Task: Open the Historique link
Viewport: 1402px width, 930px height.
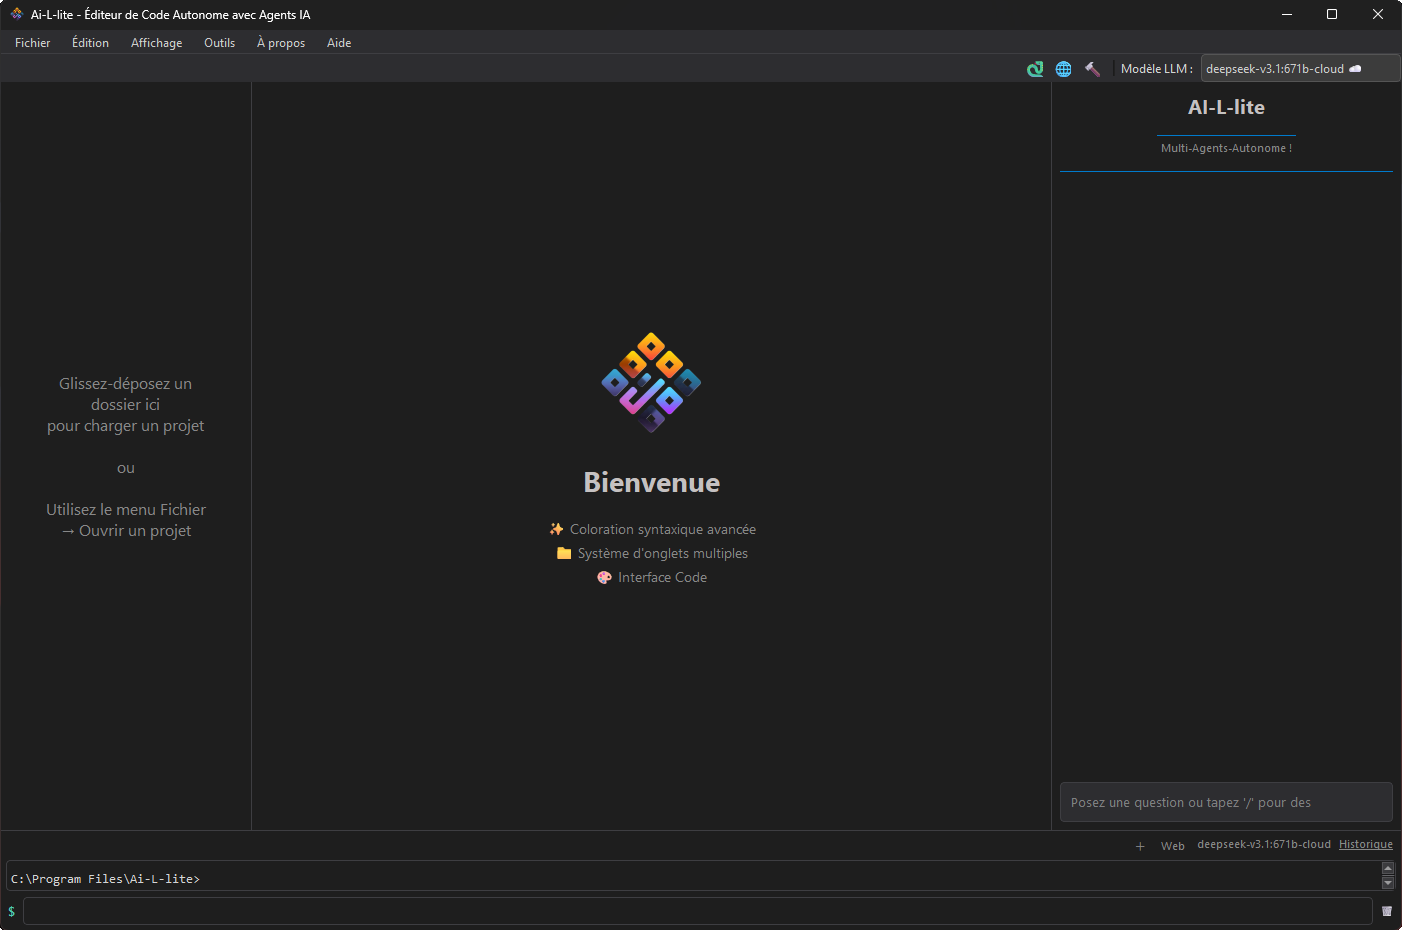Action: pos(1365,845)
